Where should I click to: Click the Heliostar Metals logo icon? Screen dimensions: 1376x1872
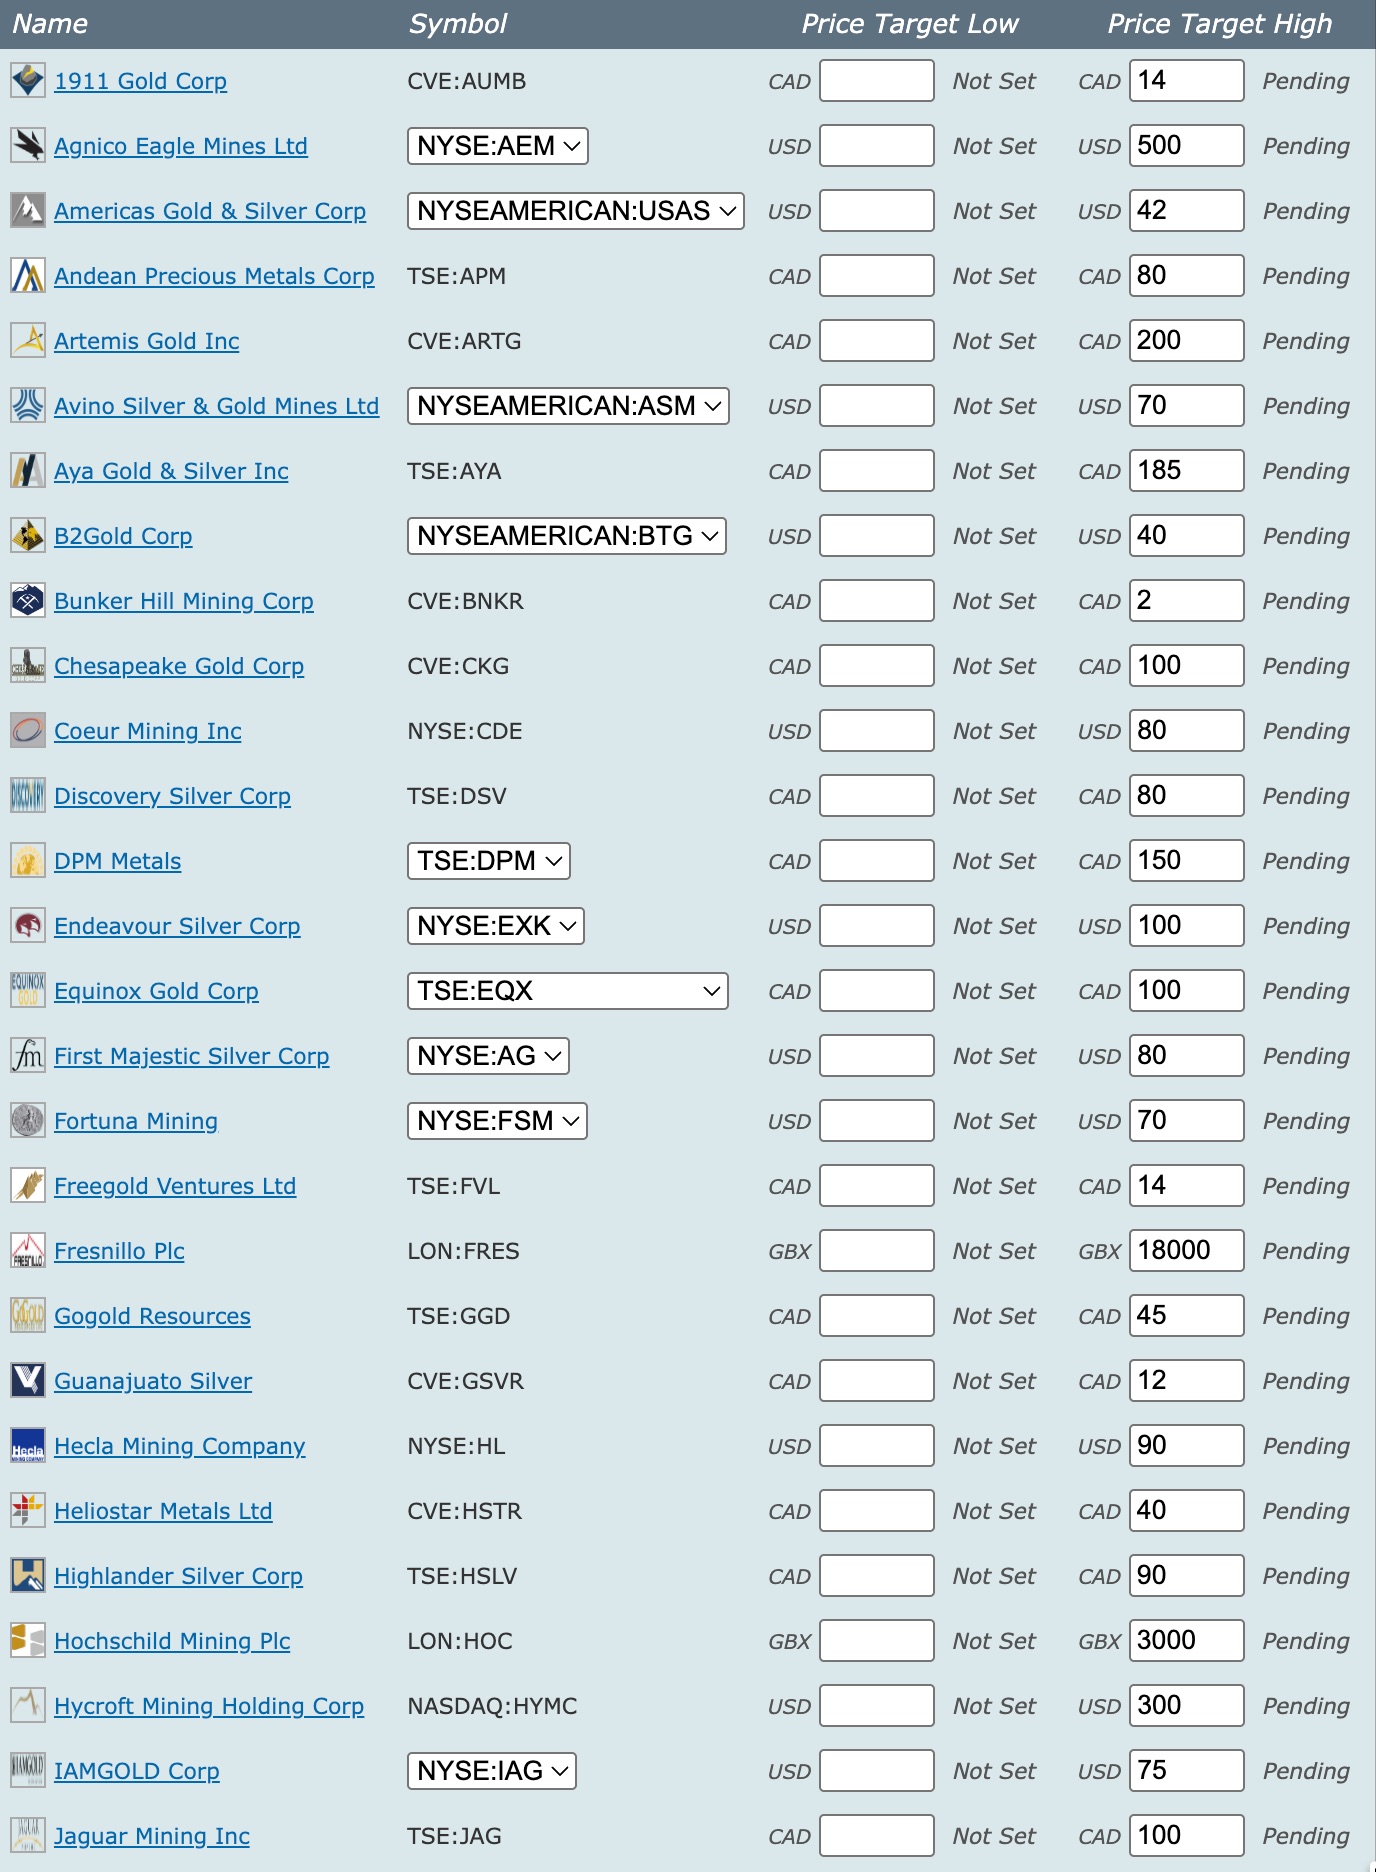tap(28, 1511)
